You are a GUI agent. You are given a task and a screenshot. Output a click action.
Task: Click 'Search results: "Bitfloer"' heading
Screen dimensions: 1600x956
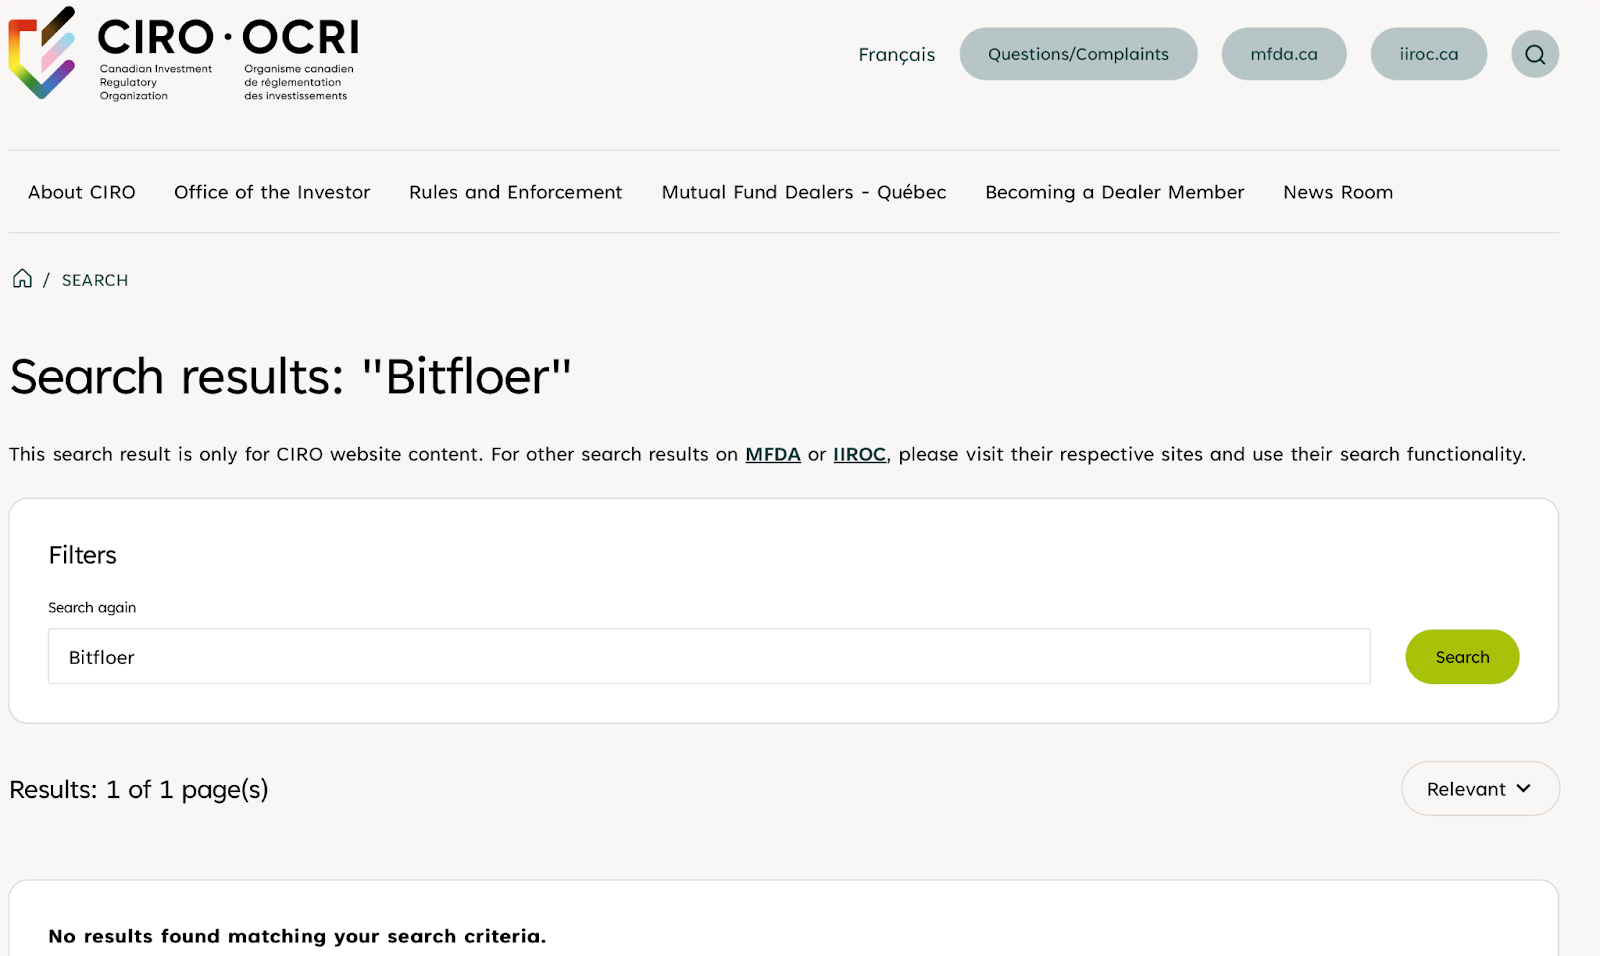[291, 377]
